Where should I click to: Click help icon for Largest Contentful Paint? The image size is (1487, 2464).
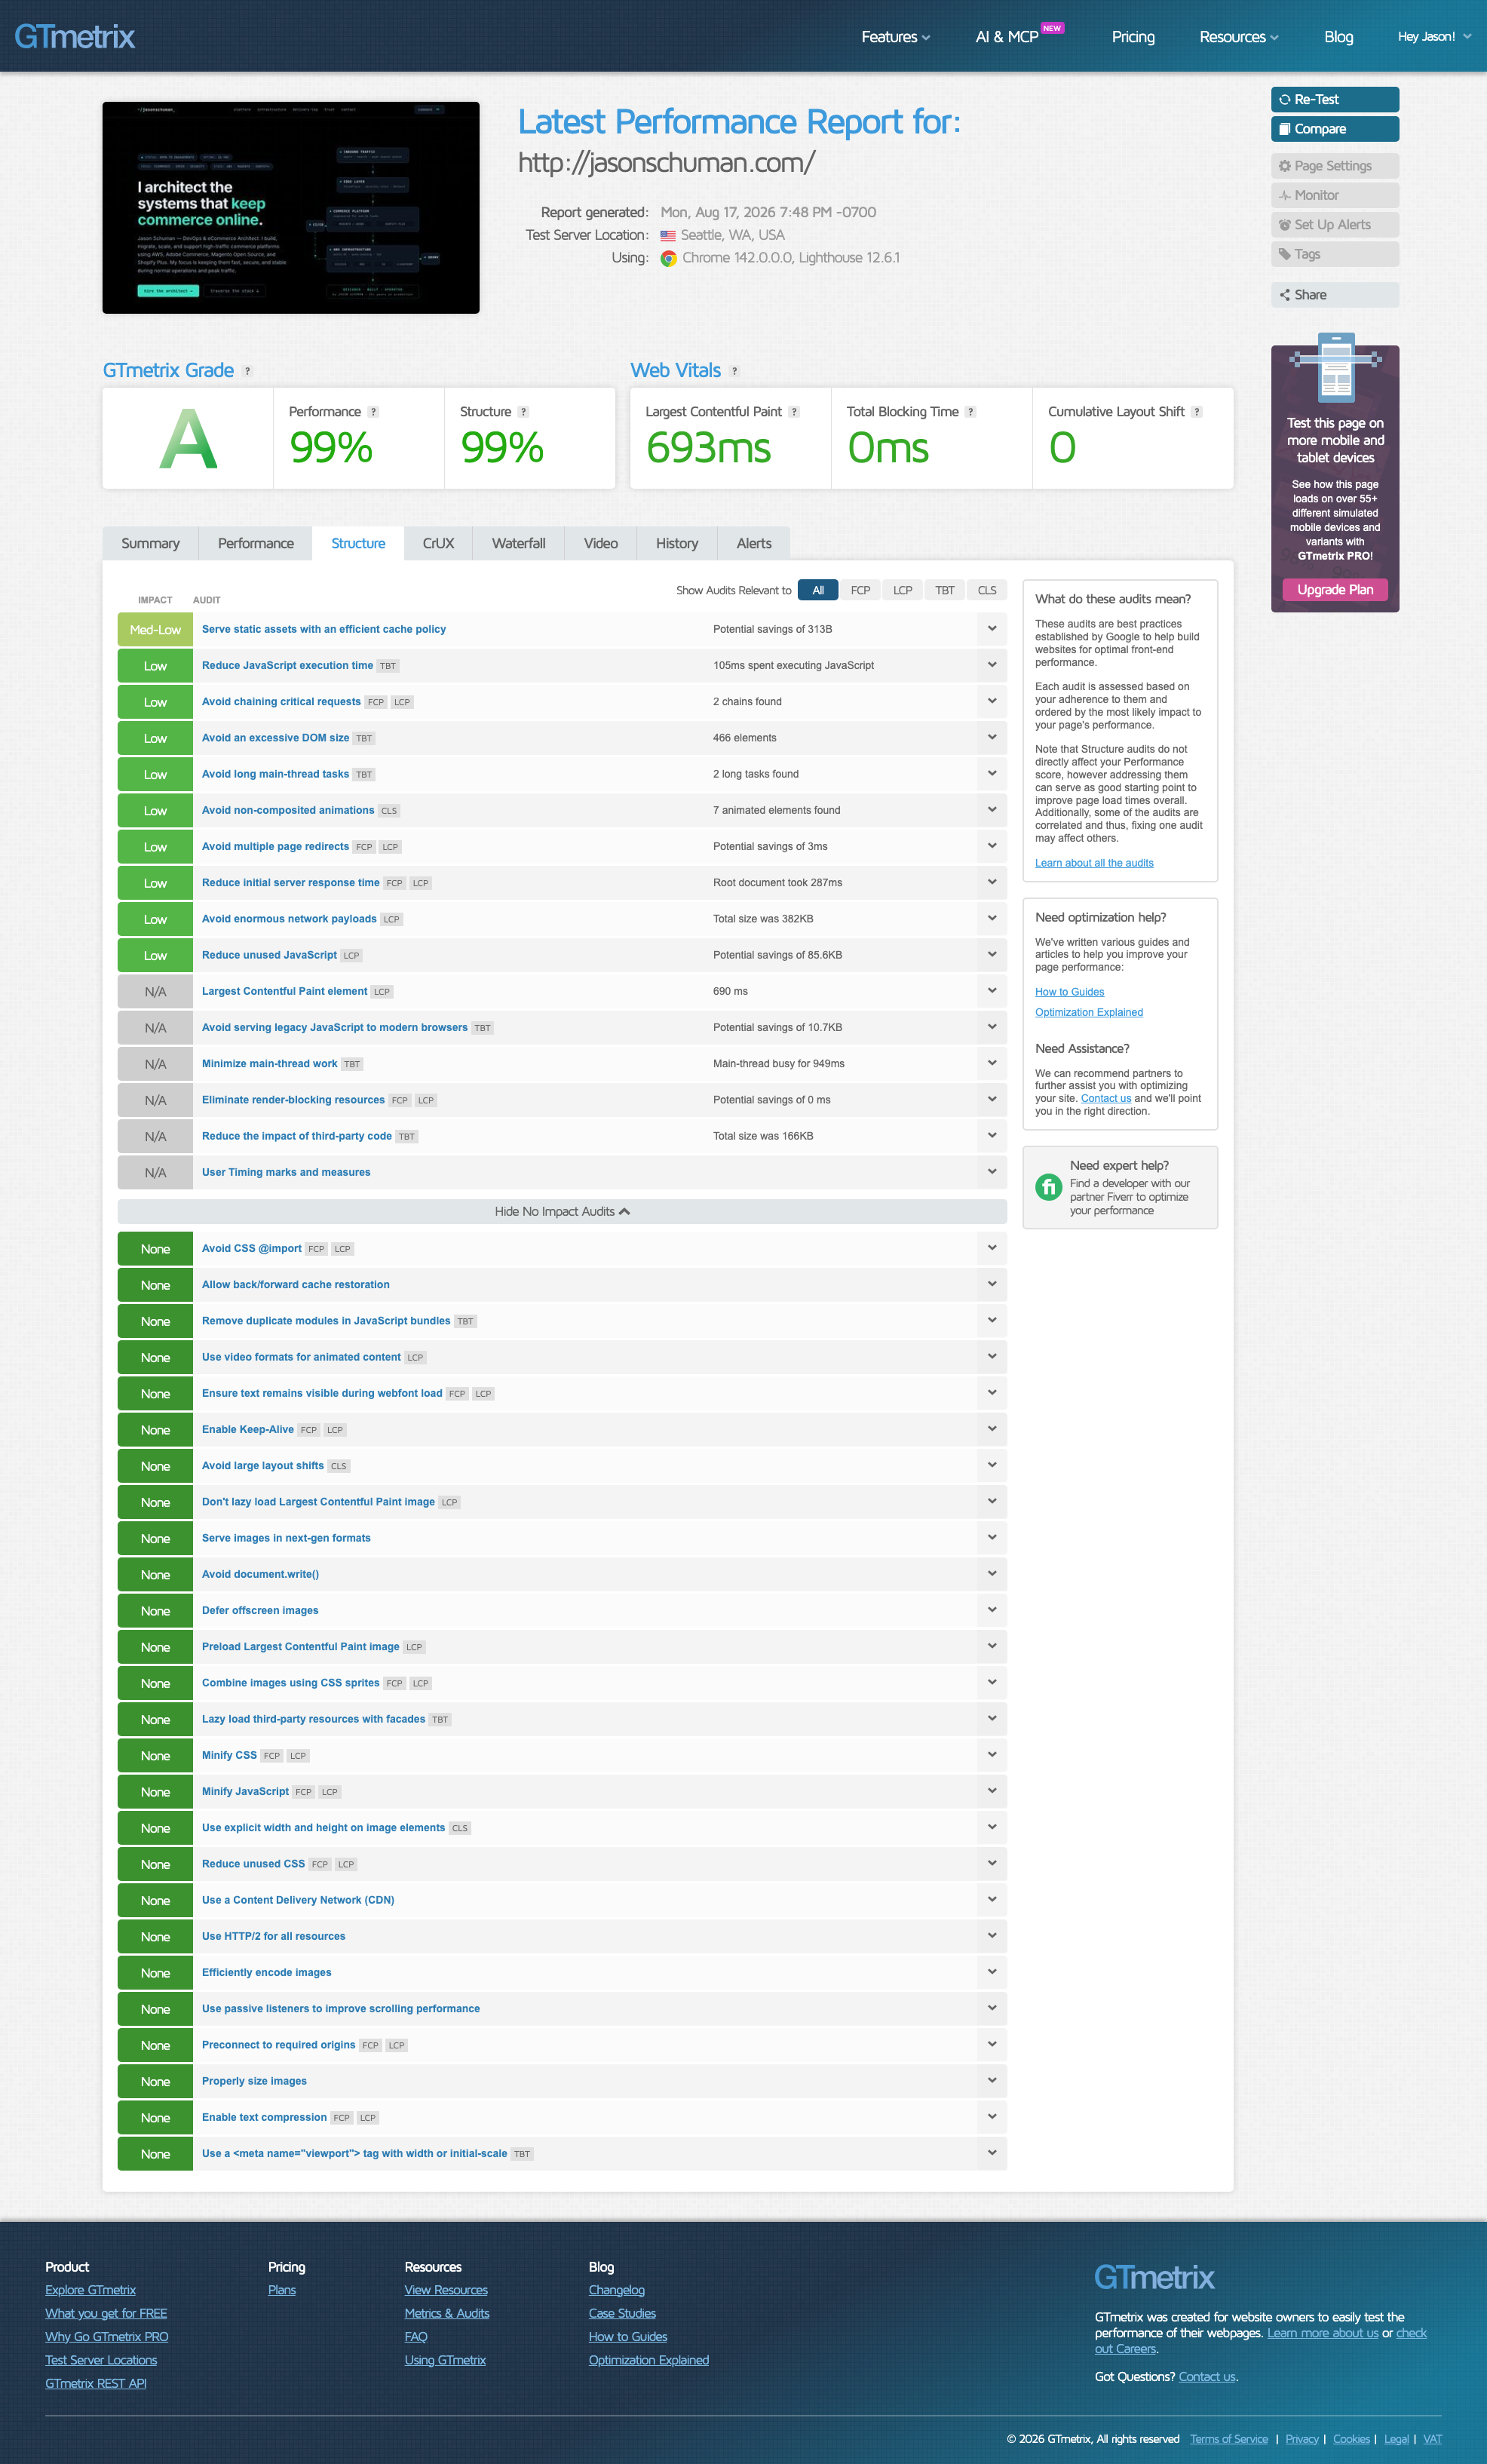click(x=795, y=412)
